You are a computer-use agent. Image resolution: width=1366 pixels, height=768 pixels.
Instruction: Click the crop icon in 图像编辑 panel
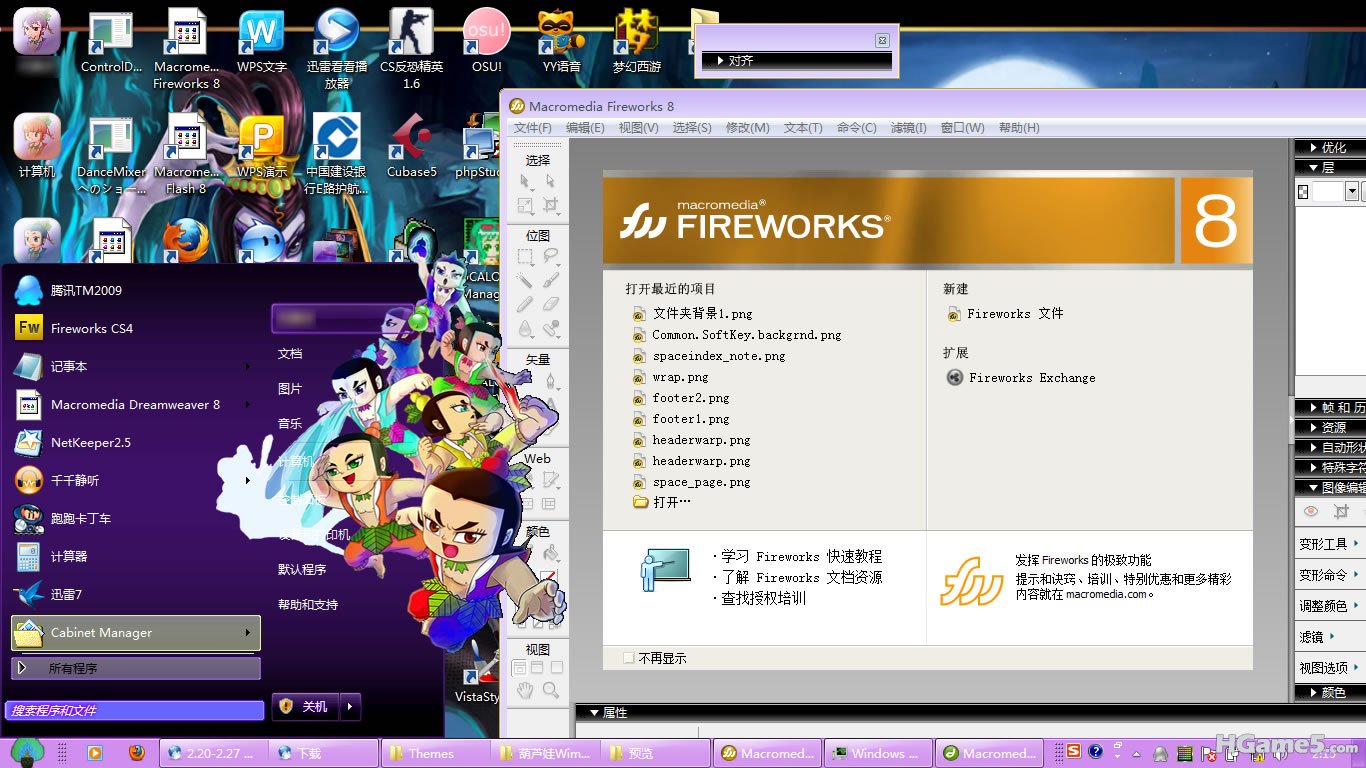[x=1341, y=512]
